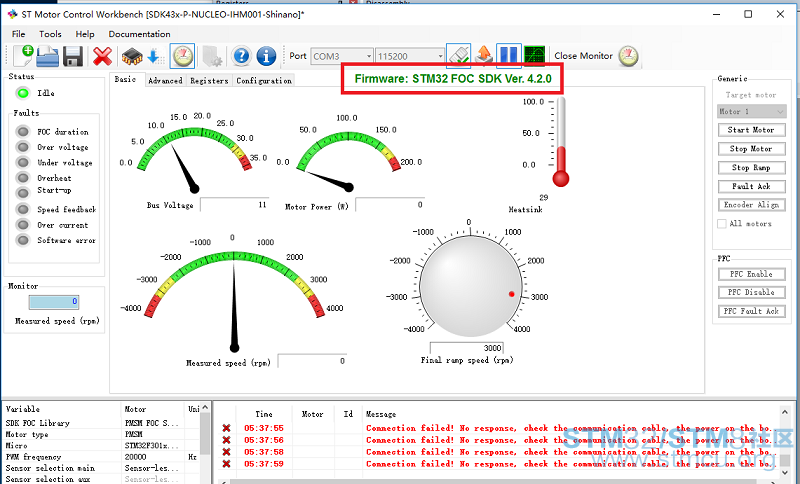The height and width of the screenshot is (484, 800).
Task: Click the Idle green status indicator
Action: point(22,93)
